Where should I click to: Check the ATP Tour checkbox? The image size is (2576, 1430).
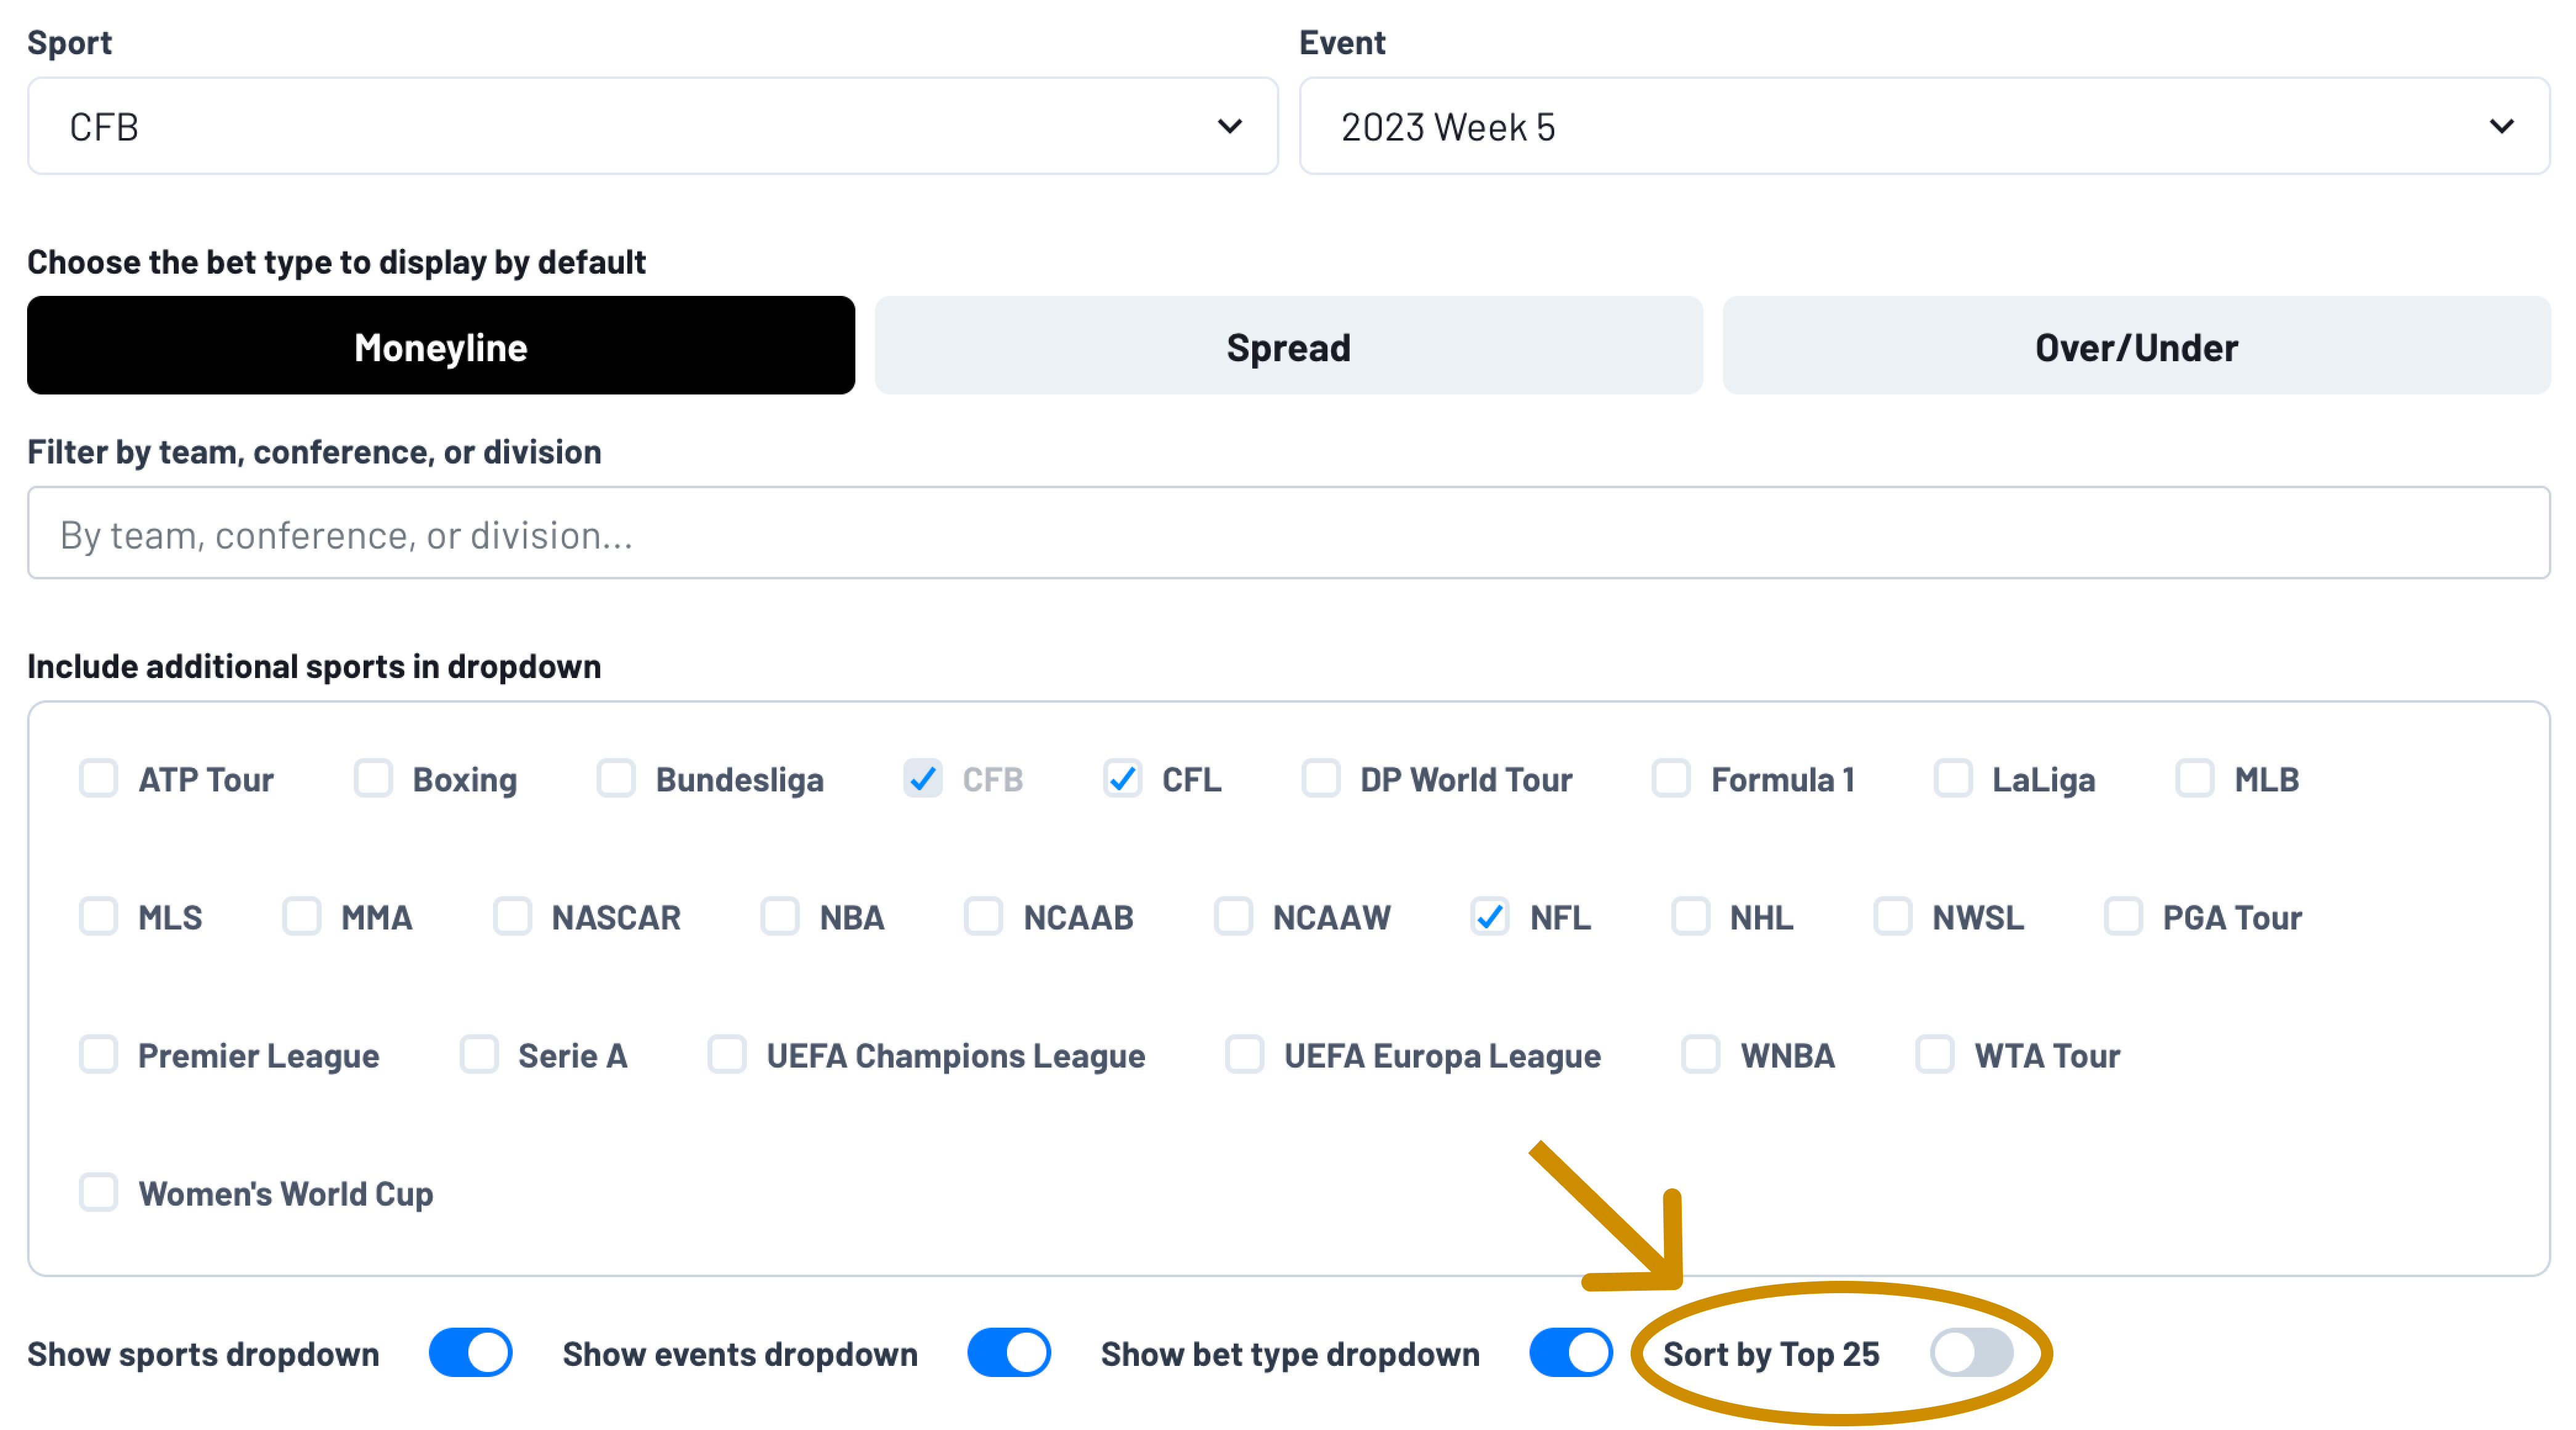click(x=99, y=778)
